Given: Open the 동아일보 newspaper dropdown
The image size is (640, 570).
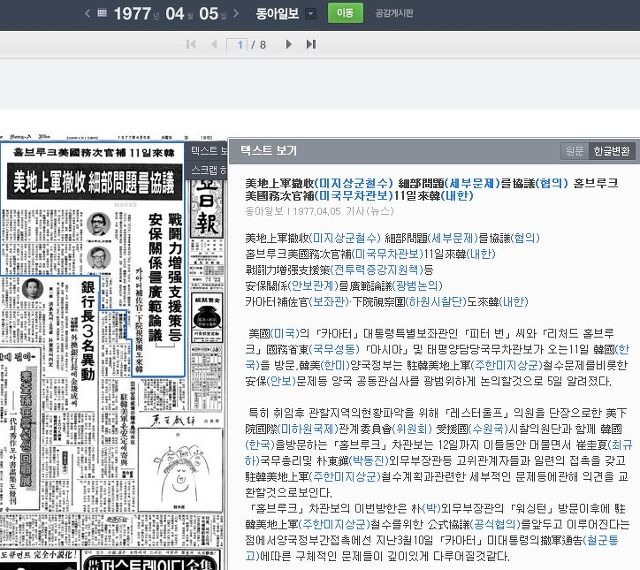Looking at the screenshot, I should 311,13.
